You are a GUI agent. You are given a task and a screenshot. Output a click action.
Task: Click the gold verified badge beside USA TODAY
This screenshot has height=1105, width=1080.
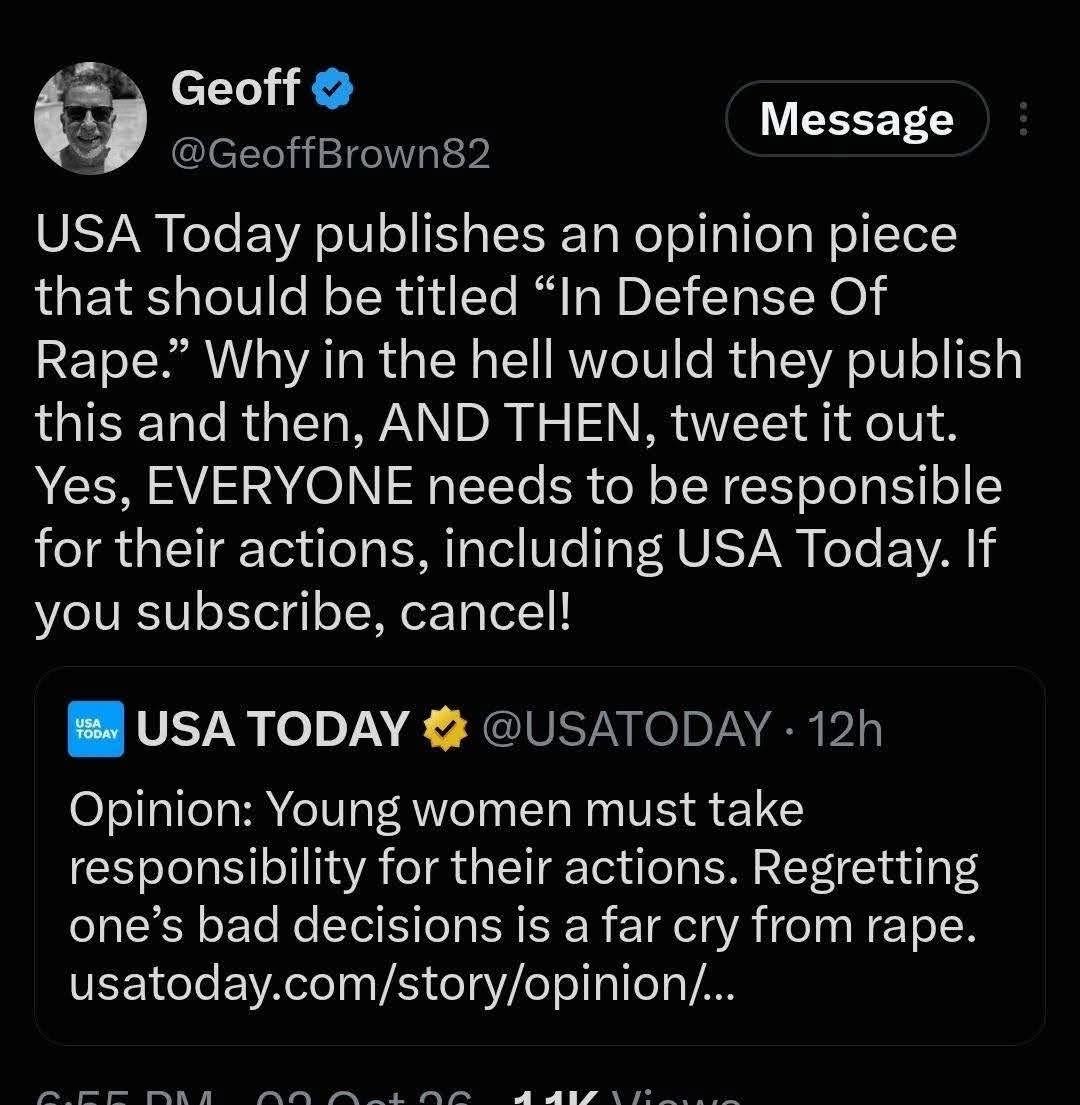click(445, 729)
